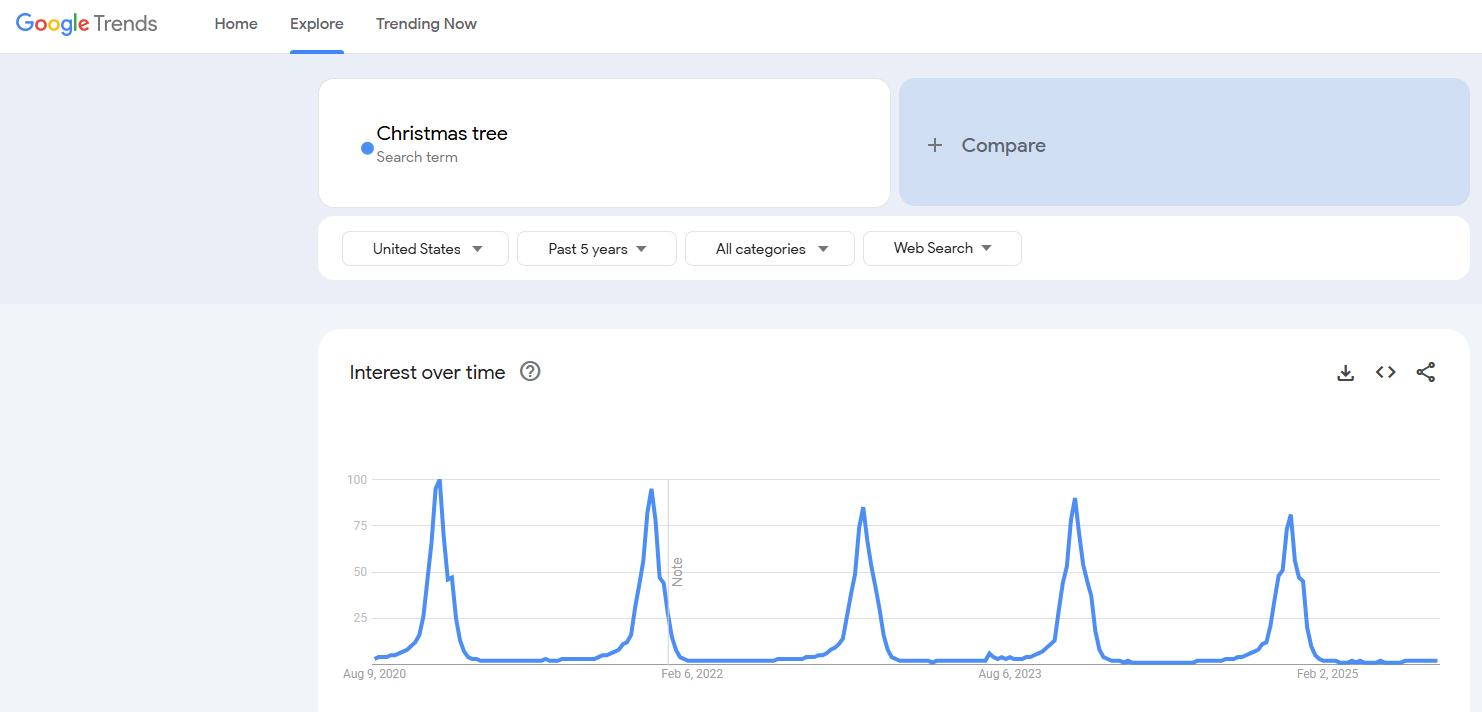Go to the Home tab
Viewport: 1482px width, 712px height.
pos(235,23)
